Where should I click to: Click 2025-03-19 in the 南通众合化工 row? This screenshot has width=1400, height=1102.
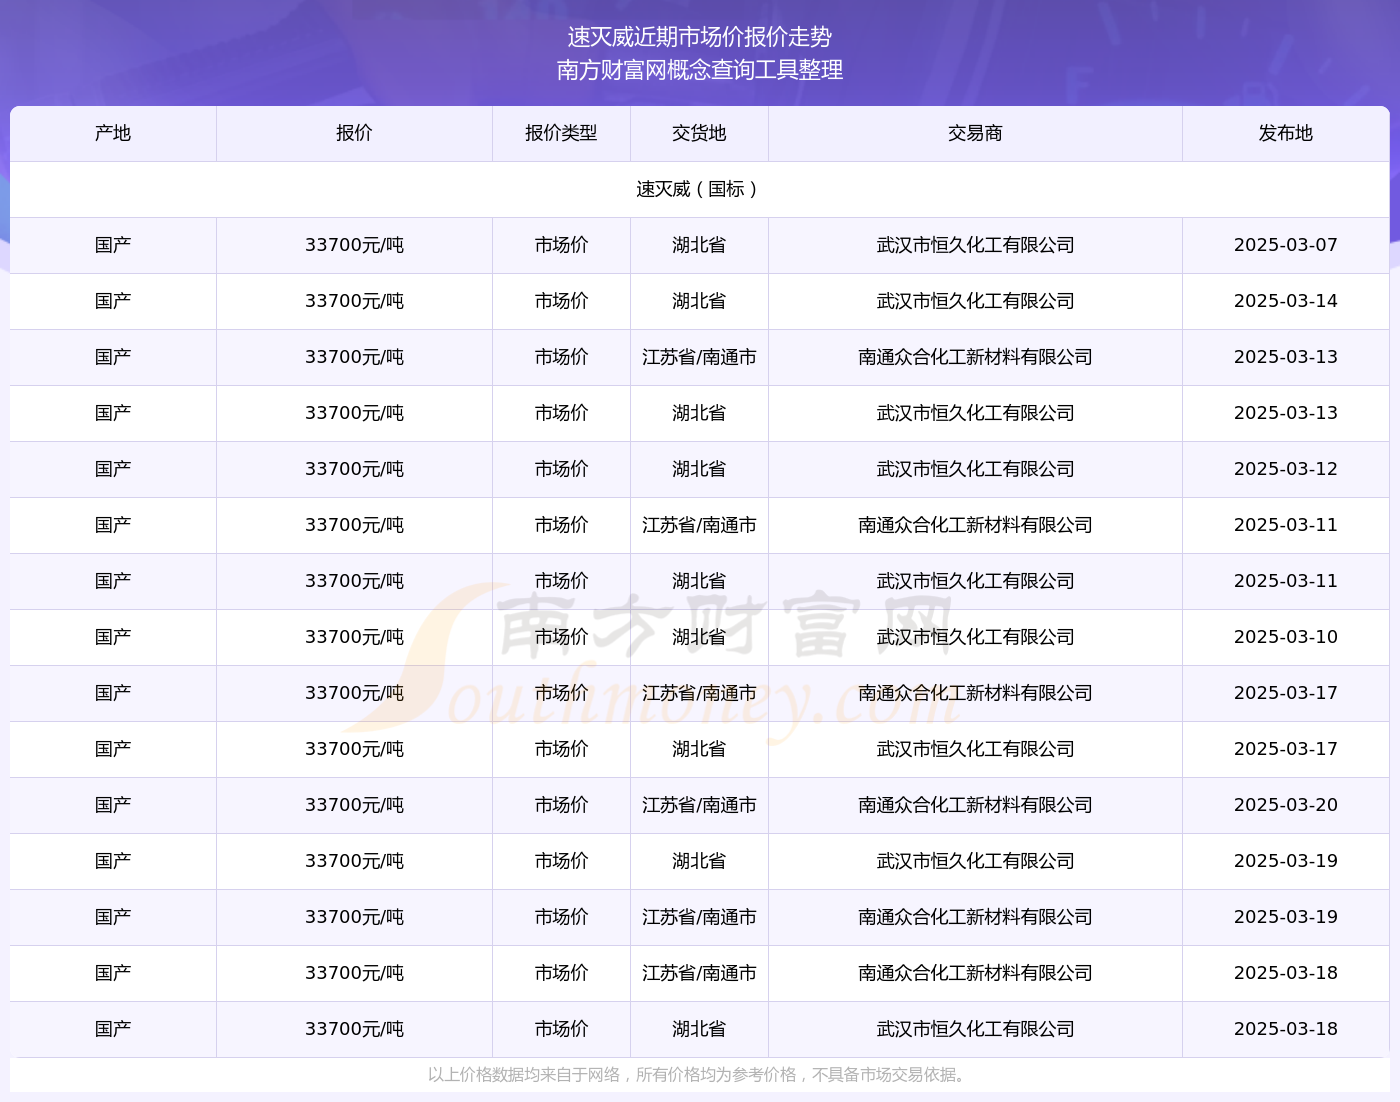tap(1285, 917)
